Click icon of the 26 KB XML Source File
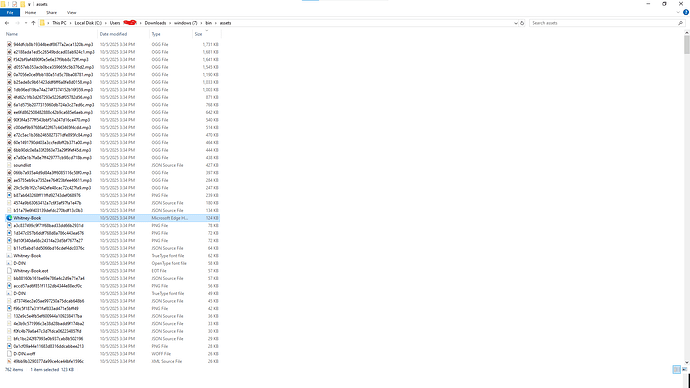Screen dimensions: 690x388 [9, 361]
